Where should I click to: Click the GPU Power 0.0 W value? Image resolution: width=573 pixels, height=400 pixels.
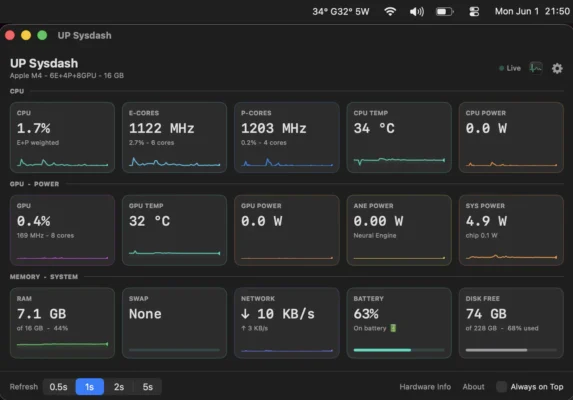pyautogui.click(x=262, y=221)
